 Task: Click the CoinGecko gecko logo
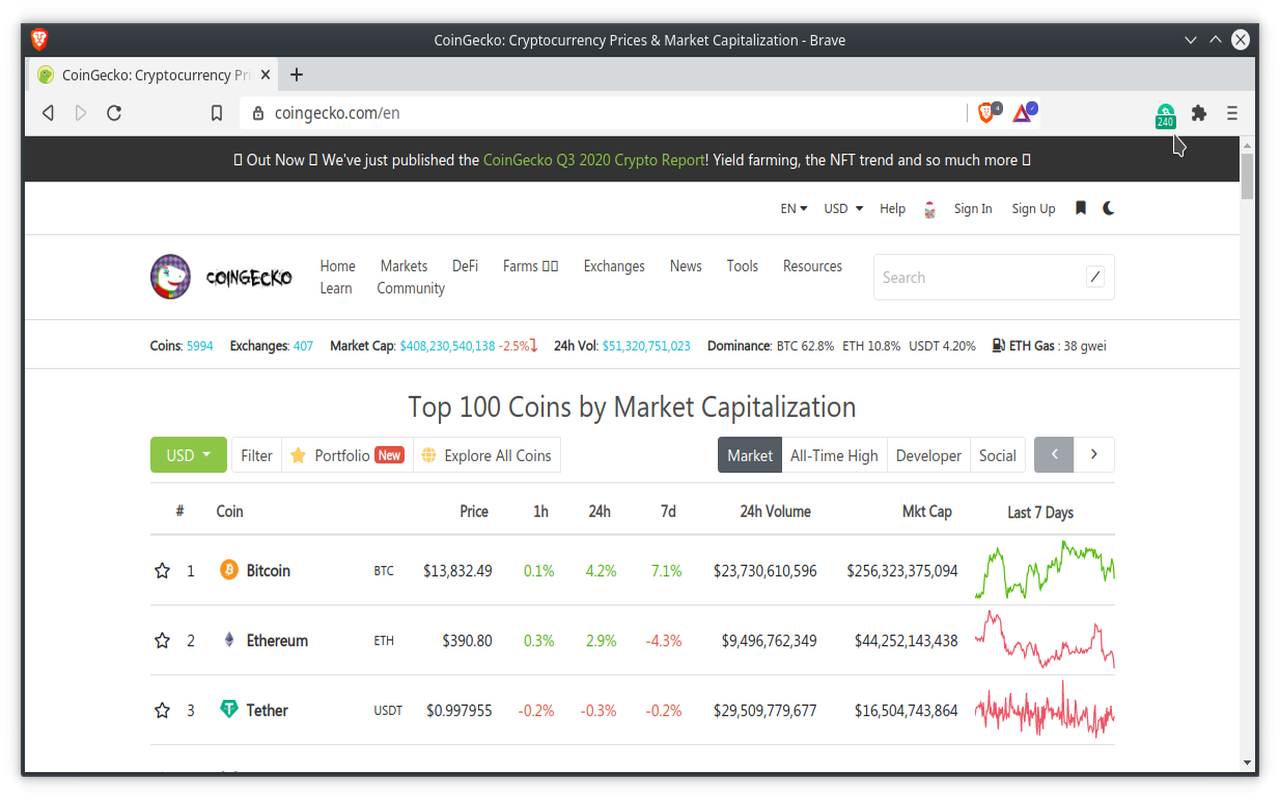click(221, 277)
